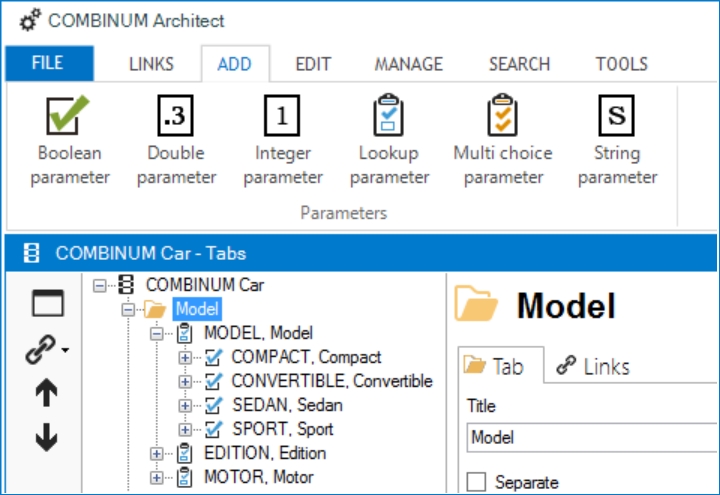Expand the EDITION, Edition node
This screenshot has height=495, width=720.
(x=157, y=454)
